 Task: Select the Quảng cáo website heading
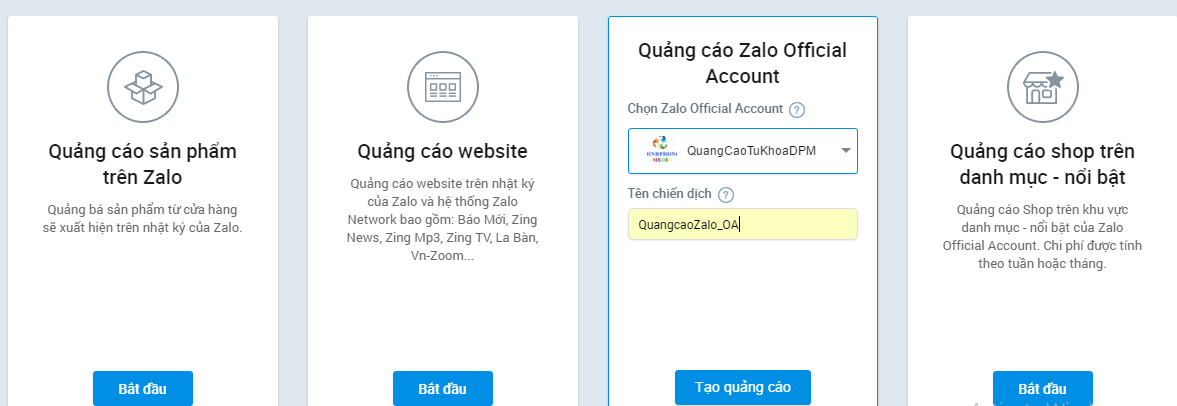(443, 152)
